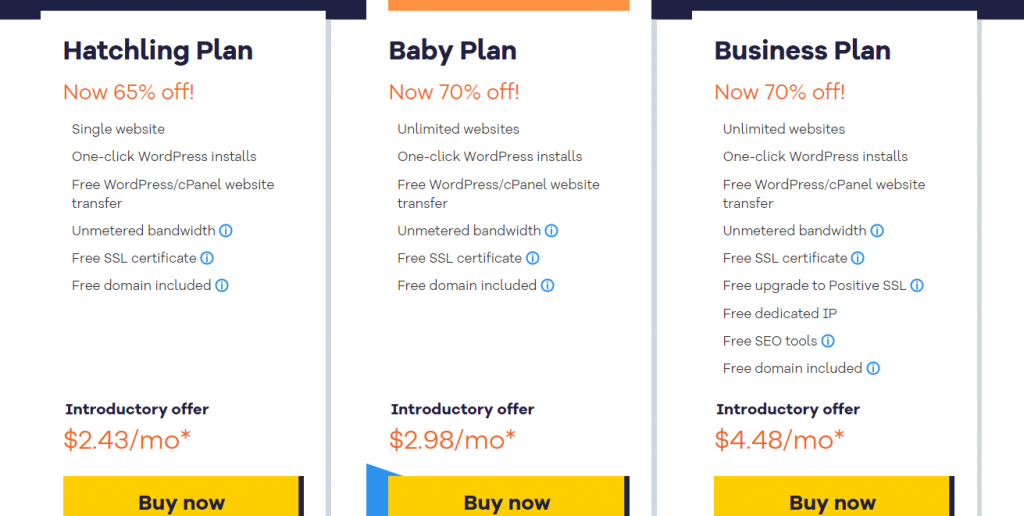Click Buy now under Baby Plan
The height and width of the screenshot is (516, 1024).
click(507, 496)
